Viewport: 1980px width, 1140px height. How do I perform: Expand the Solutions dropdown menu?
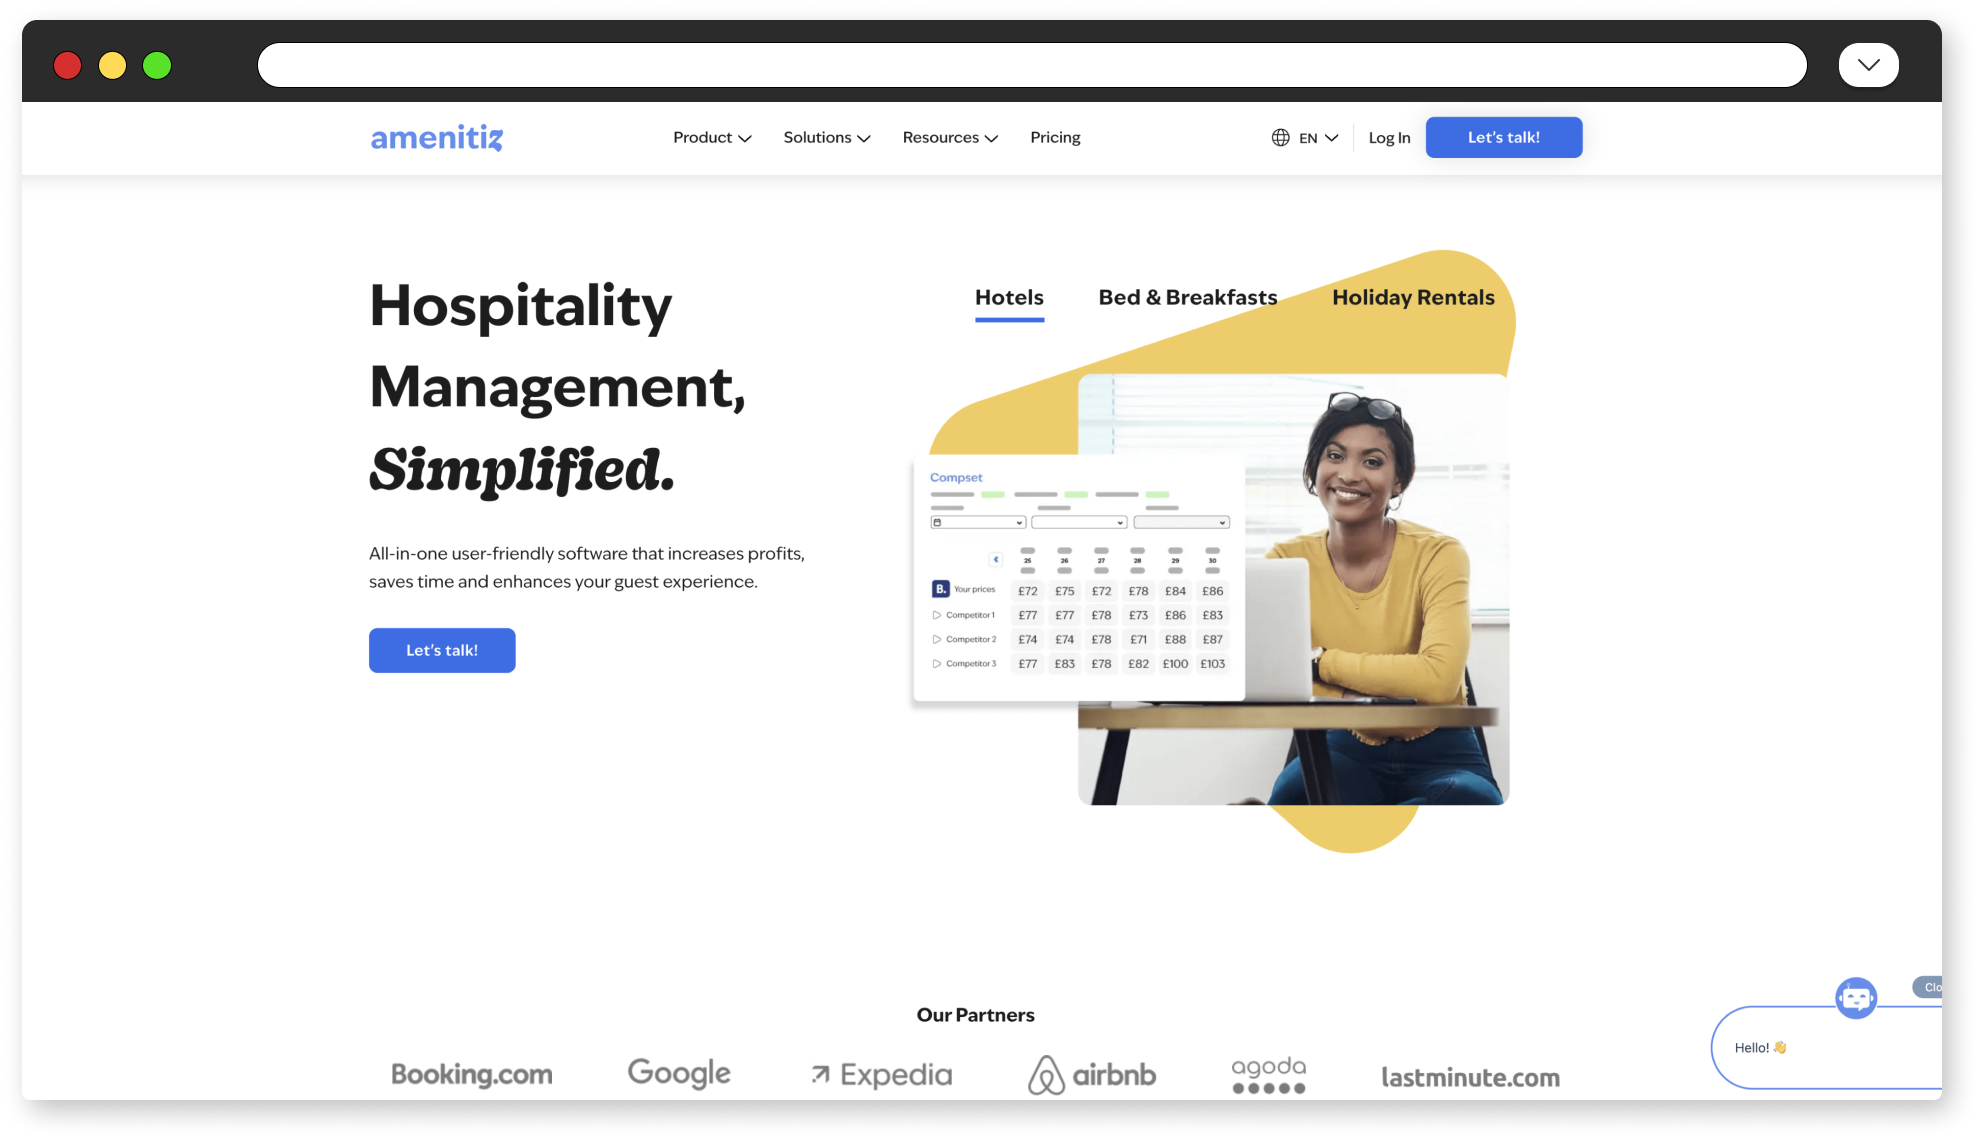click(x=824, y=136)
